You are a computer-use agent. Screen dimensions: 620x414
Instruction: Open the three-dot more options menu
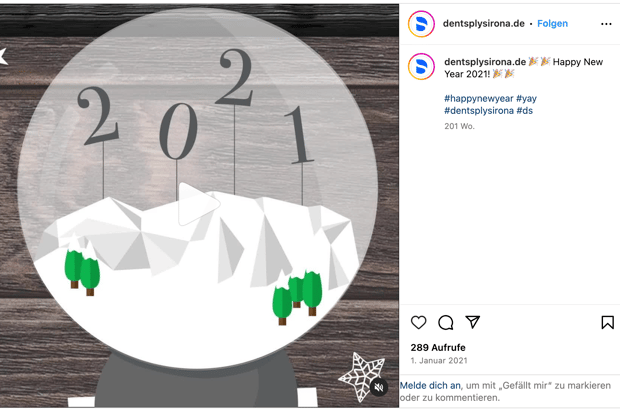click(x=606, y=24)
